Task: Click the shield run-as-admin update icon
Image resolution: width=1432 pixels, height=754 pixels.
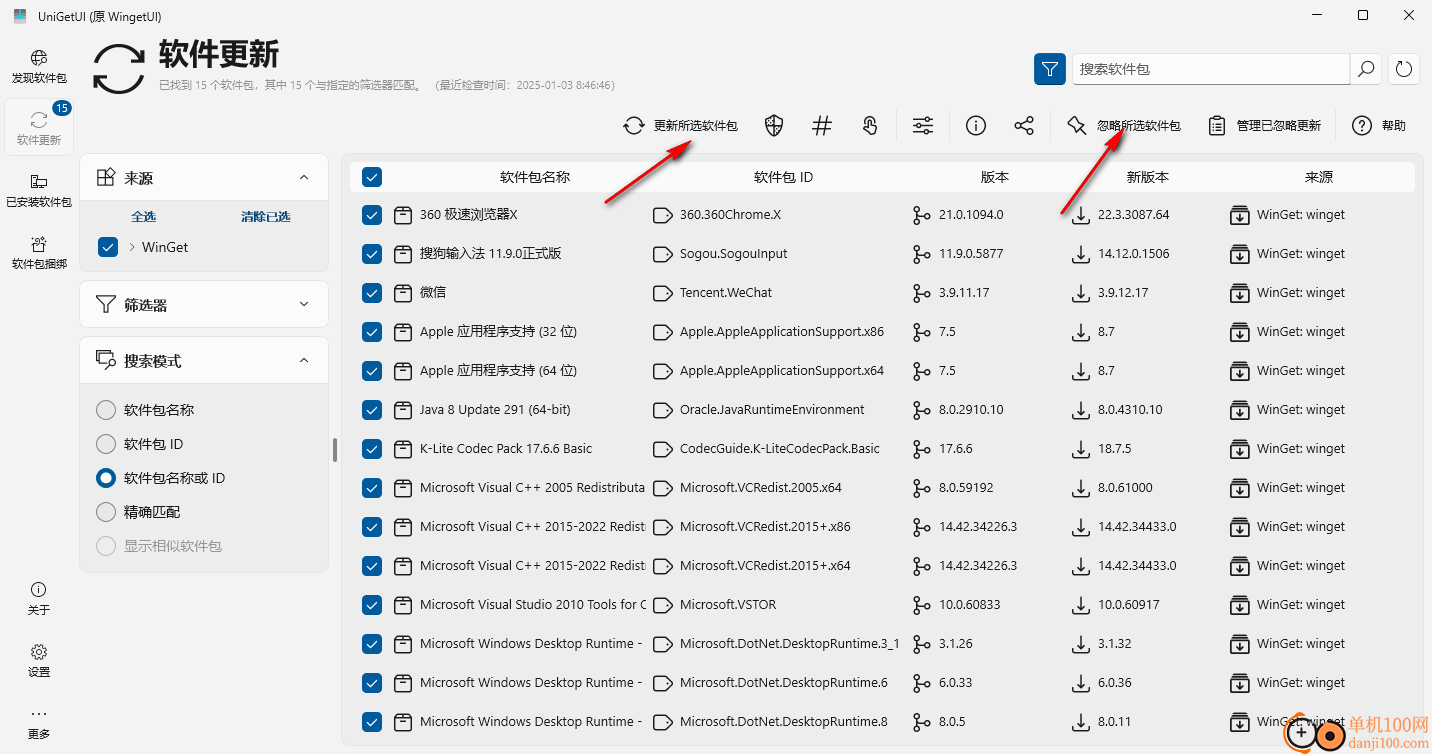Action: [773, 125]
